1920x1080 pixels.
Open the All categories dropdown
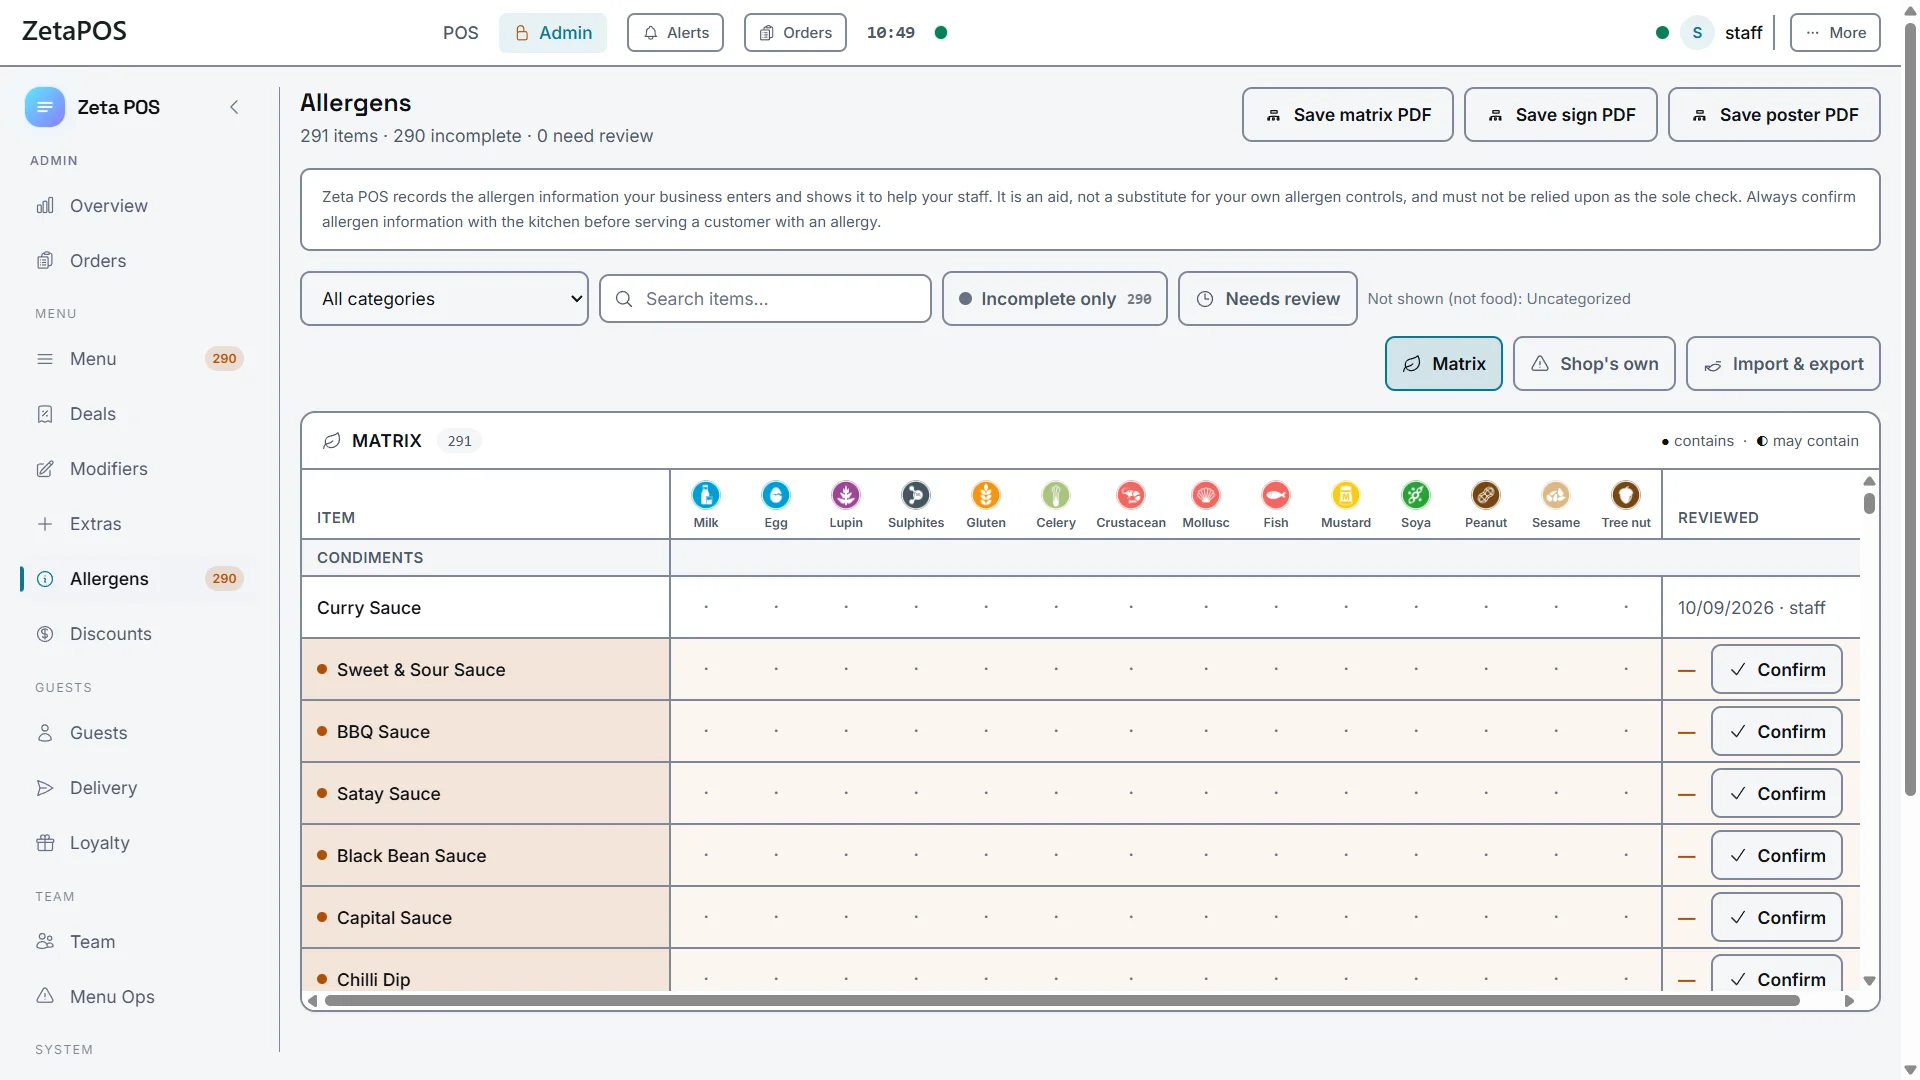pos(444,299)
